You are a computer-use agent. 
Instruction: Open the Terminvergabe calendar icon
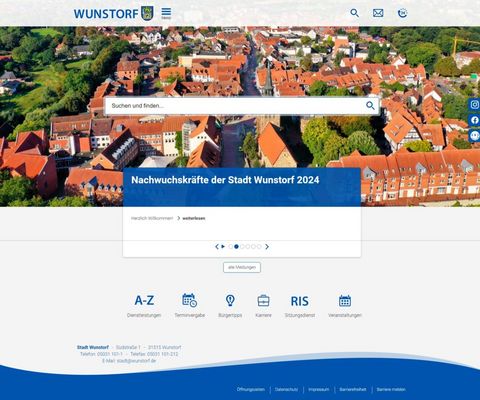190,300
